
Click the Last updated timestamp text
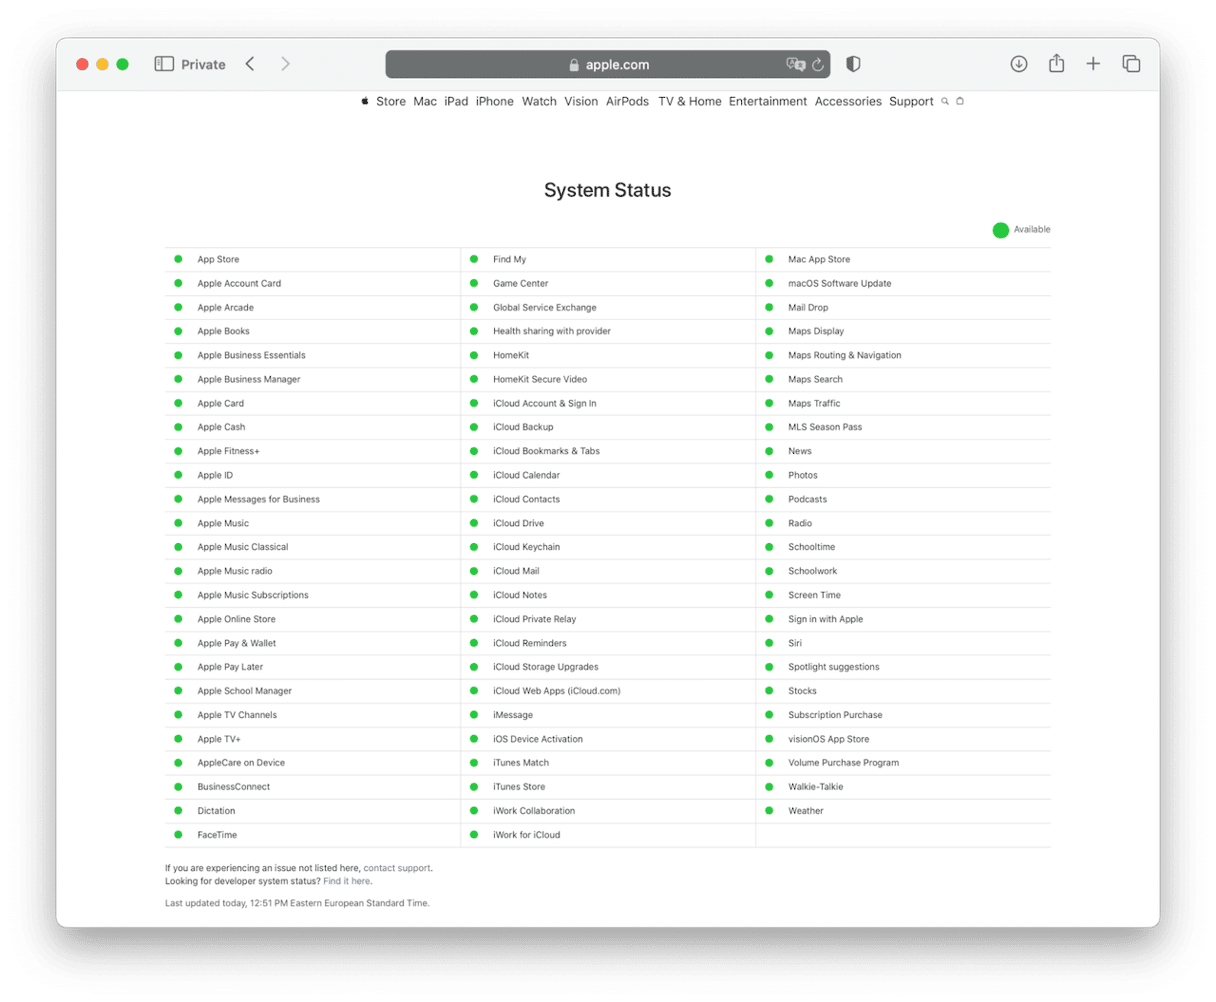tap(297, 903)
